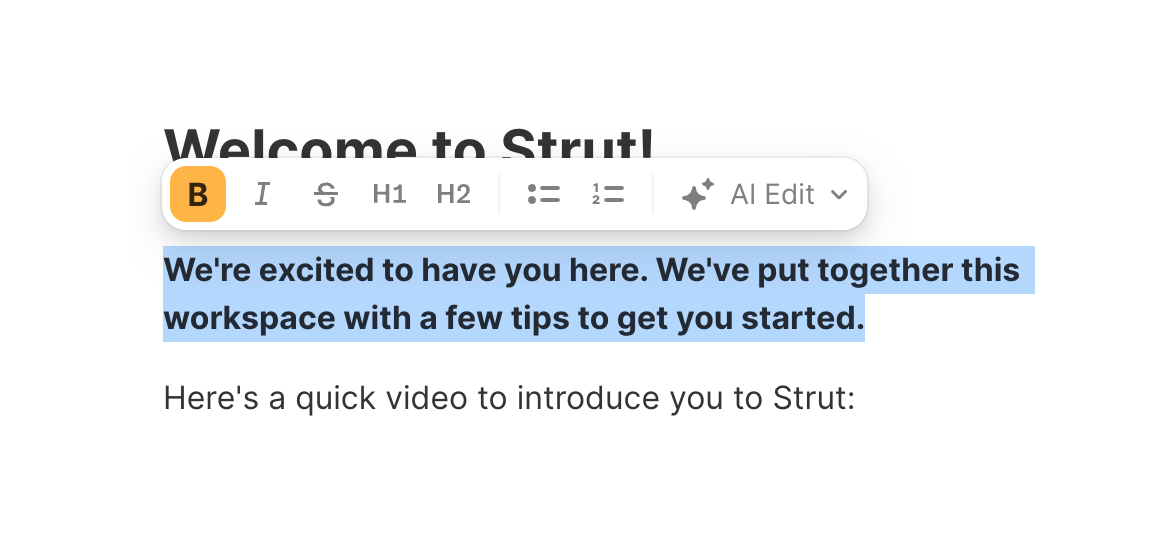Convert selection to Heading 2
The width and height of the screenshot is (1163, 544).
tap(453, 194)
